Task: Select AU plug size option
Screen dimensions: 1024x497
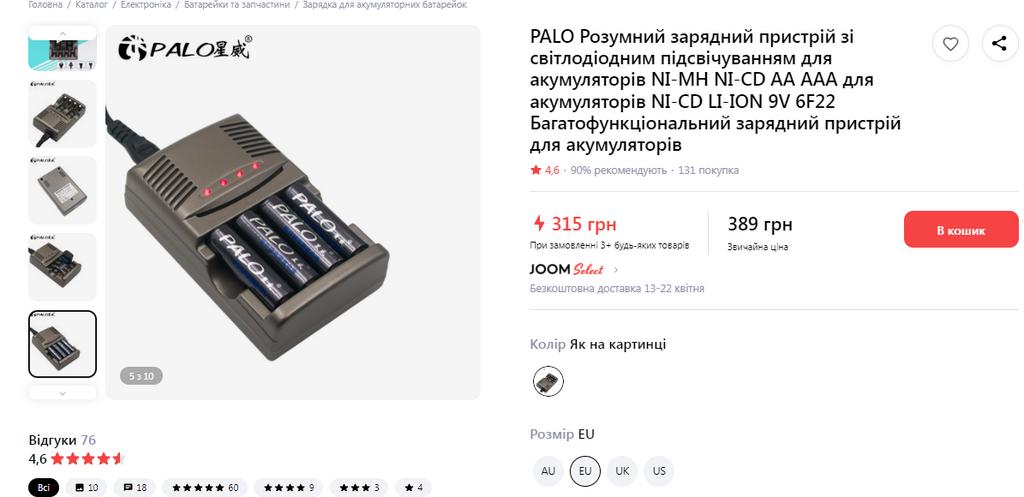Action: point(548,470)
